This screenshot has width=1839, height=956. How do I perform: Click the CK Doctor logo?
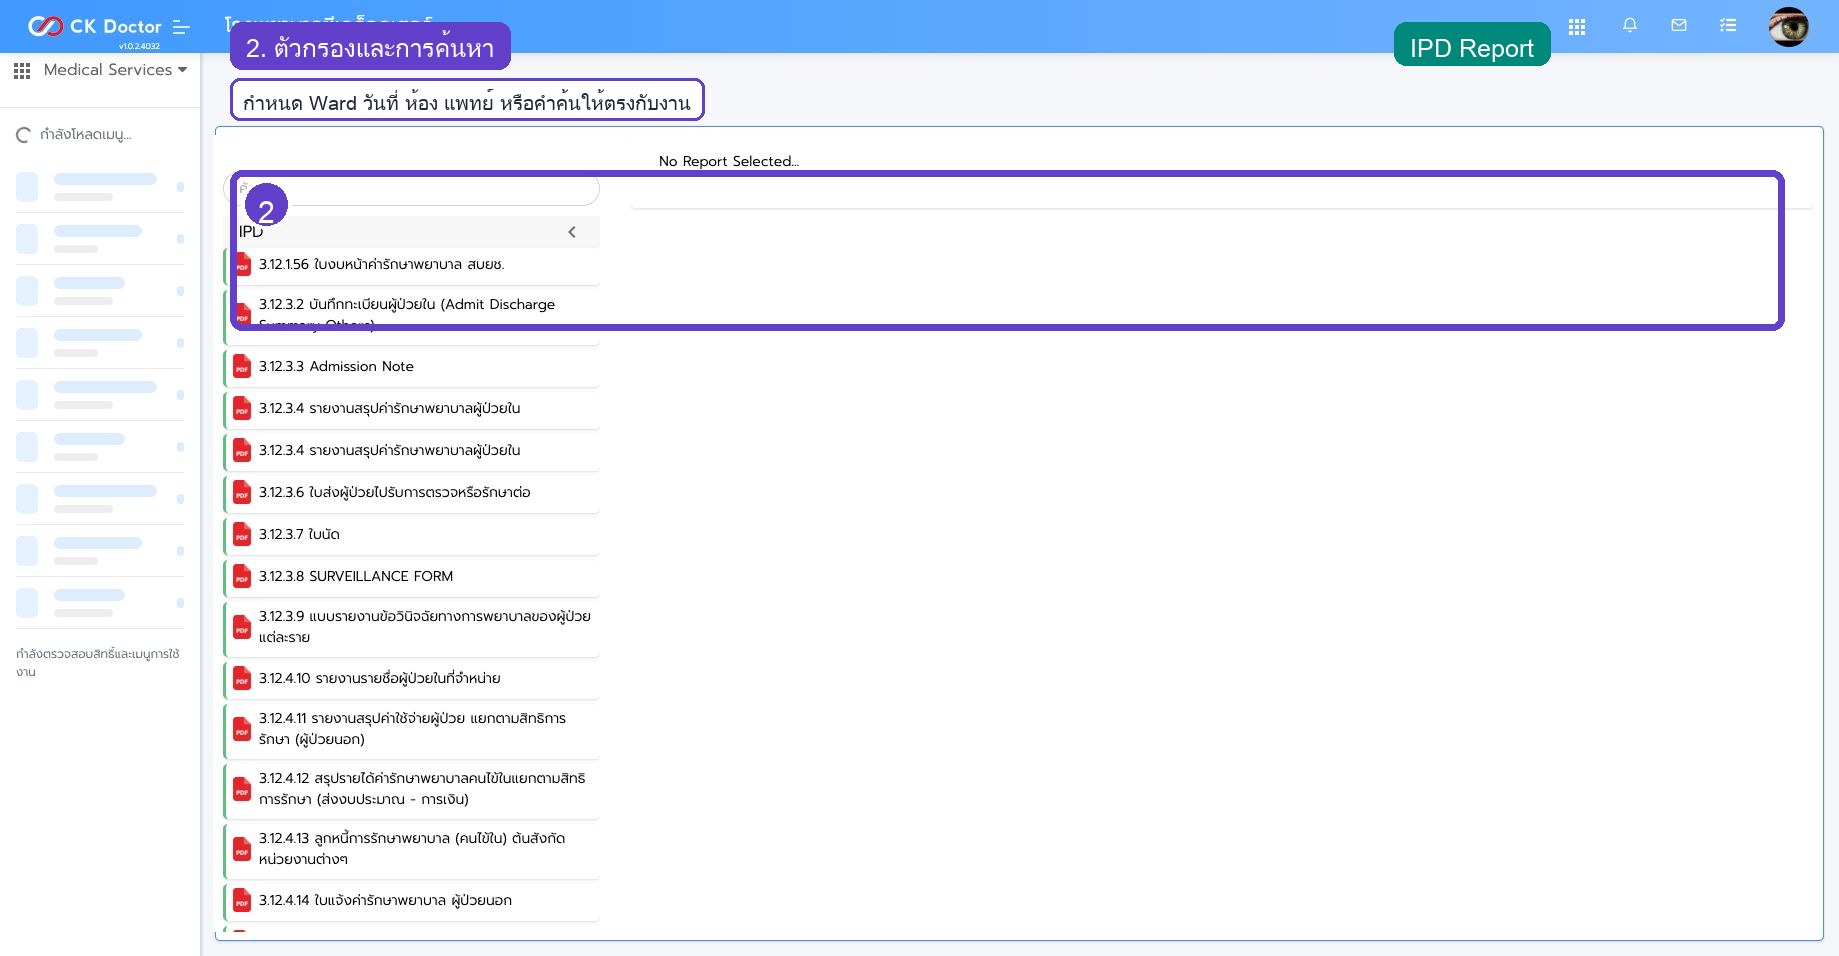[94, 26]
